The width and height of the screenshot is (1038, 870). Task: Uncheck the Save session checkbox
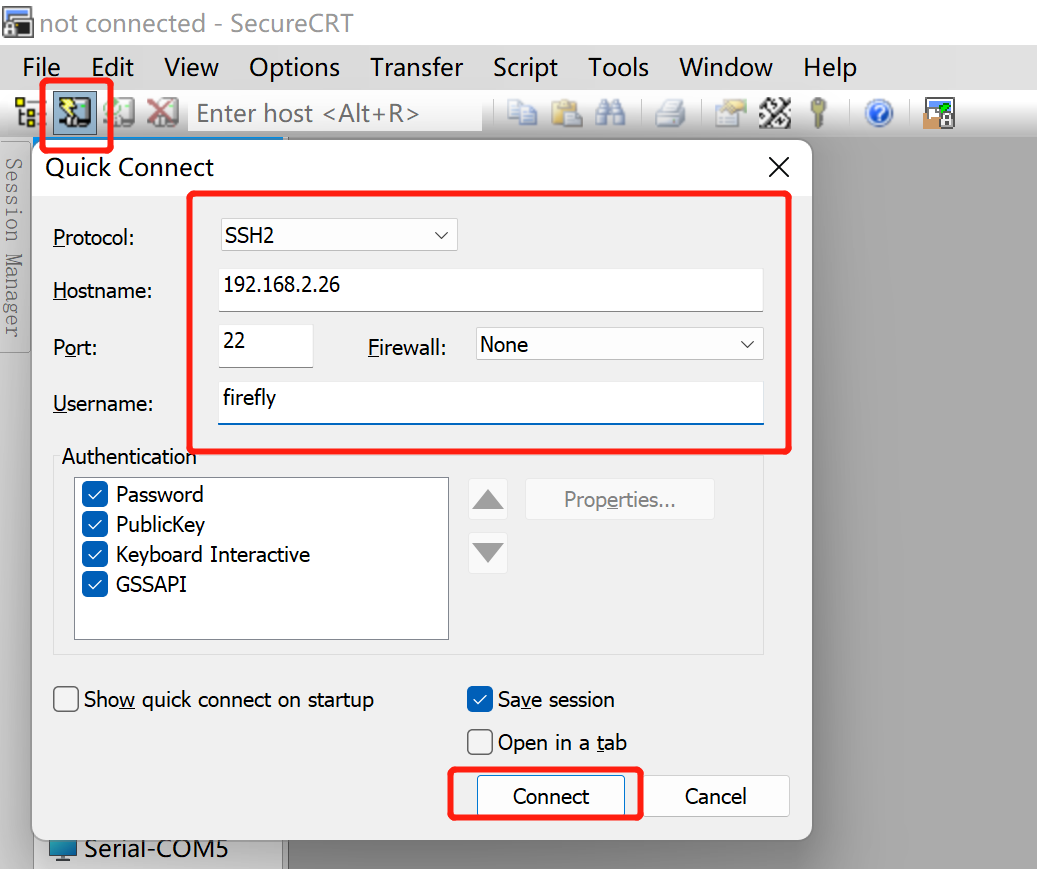479,699
